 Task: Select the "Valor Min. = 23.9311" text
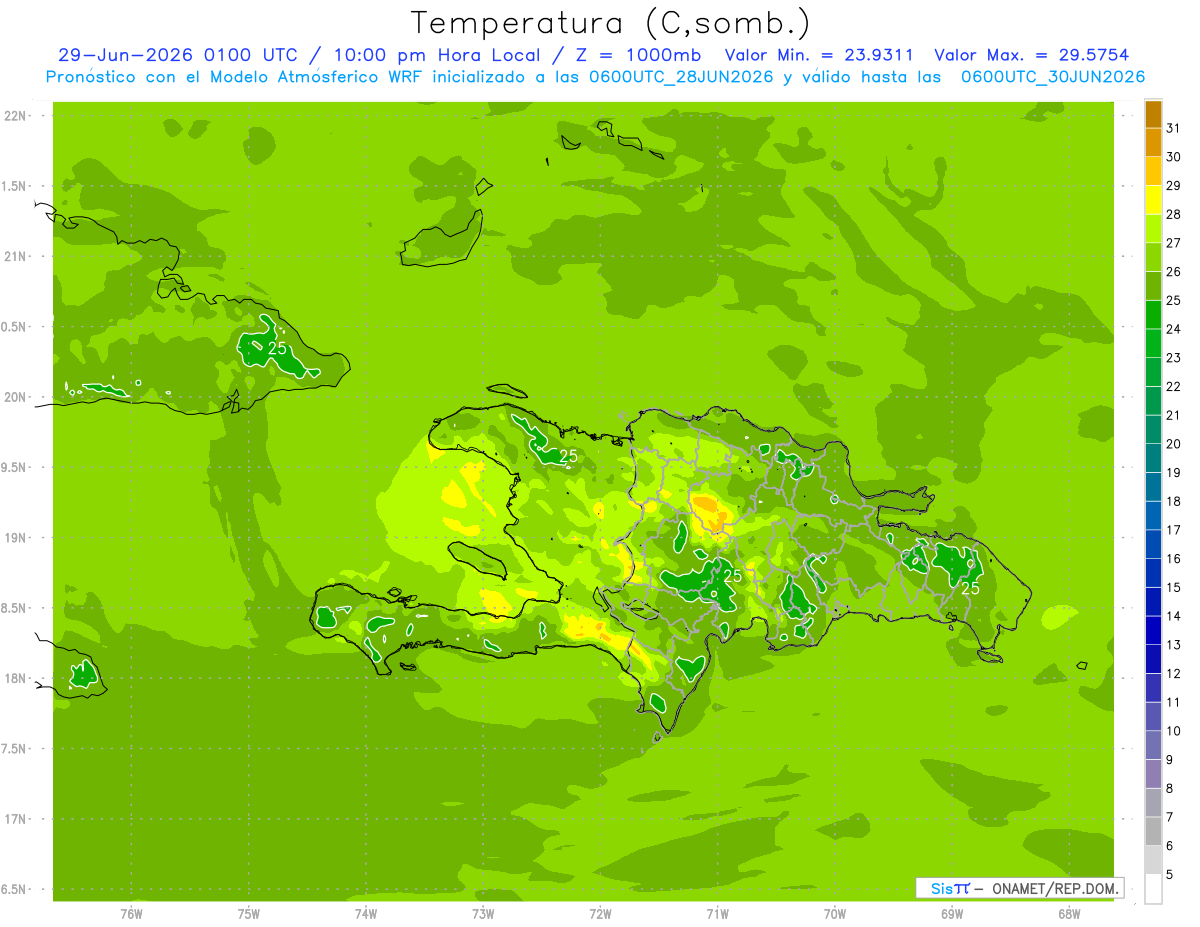[x=818, y=55]
